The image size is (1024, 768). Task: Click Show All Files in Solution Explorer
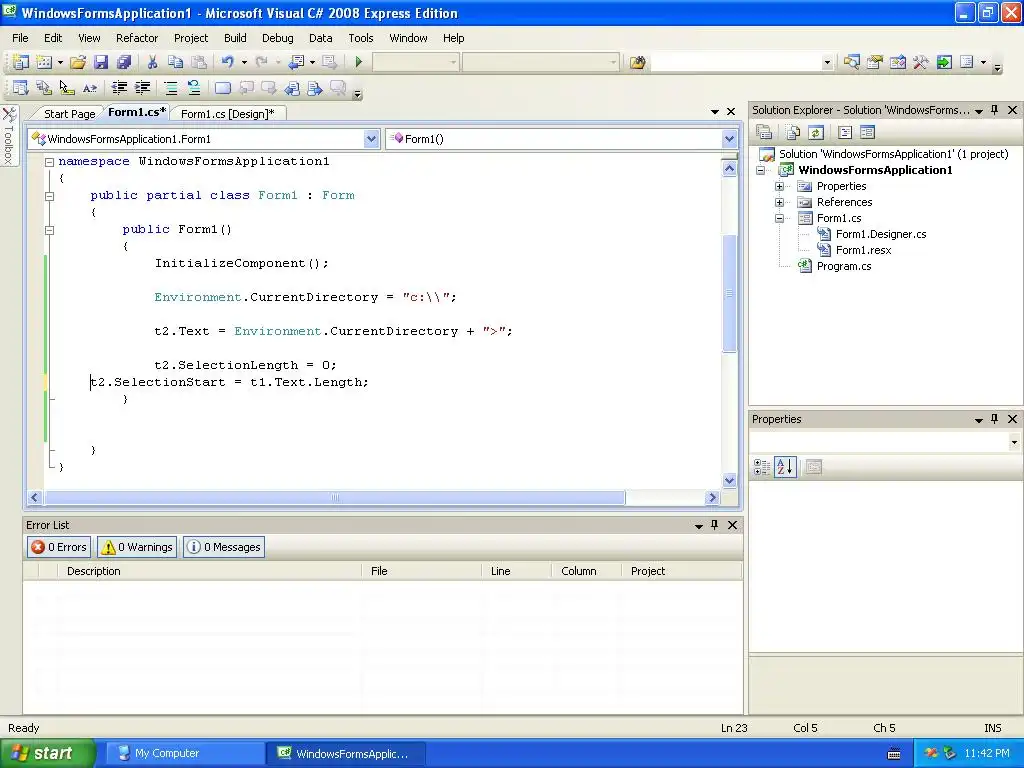pyautogui.click(x=793, y=133)
